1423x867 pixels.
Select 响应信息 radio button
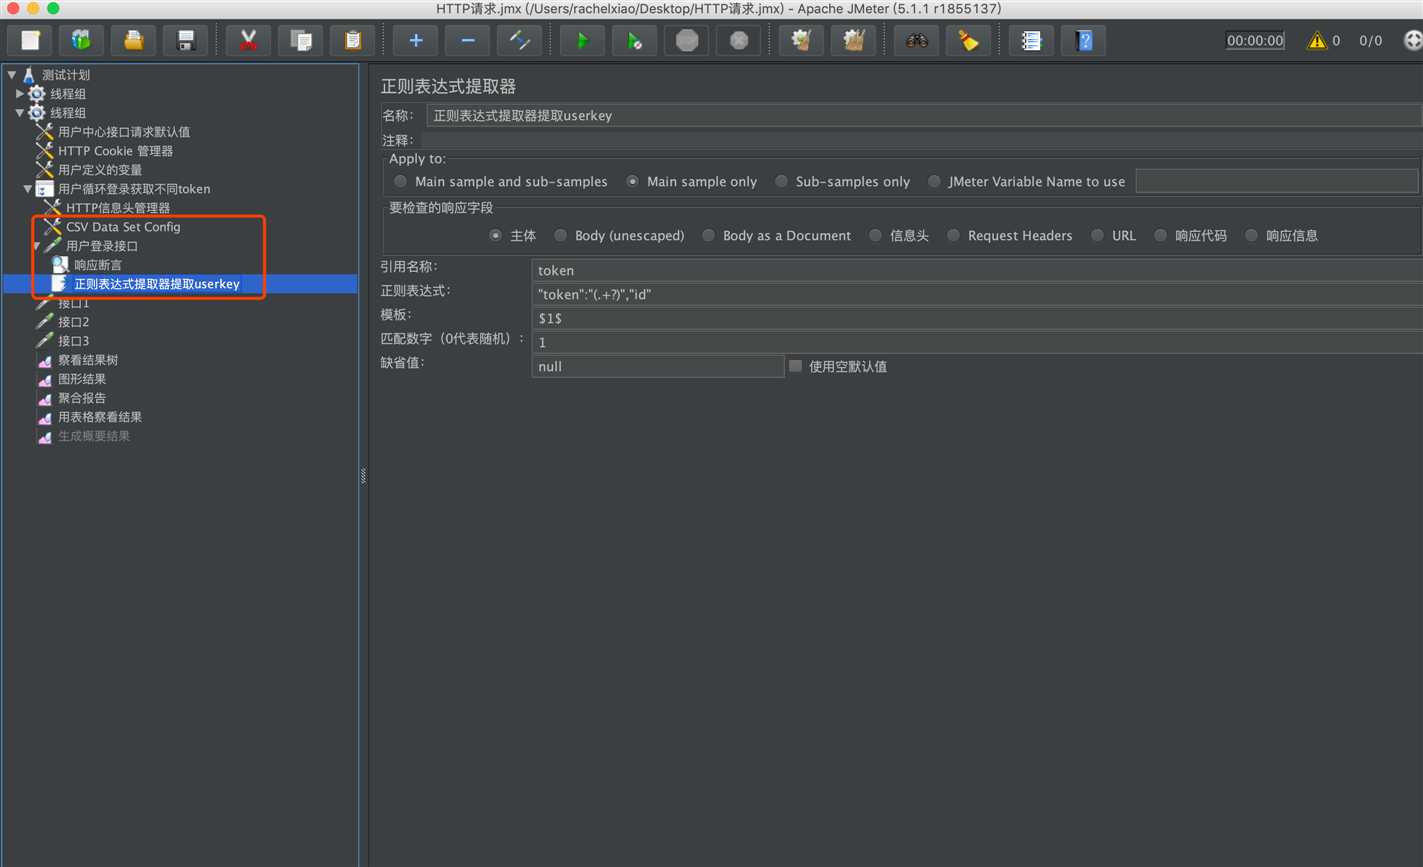(1252, 235)
